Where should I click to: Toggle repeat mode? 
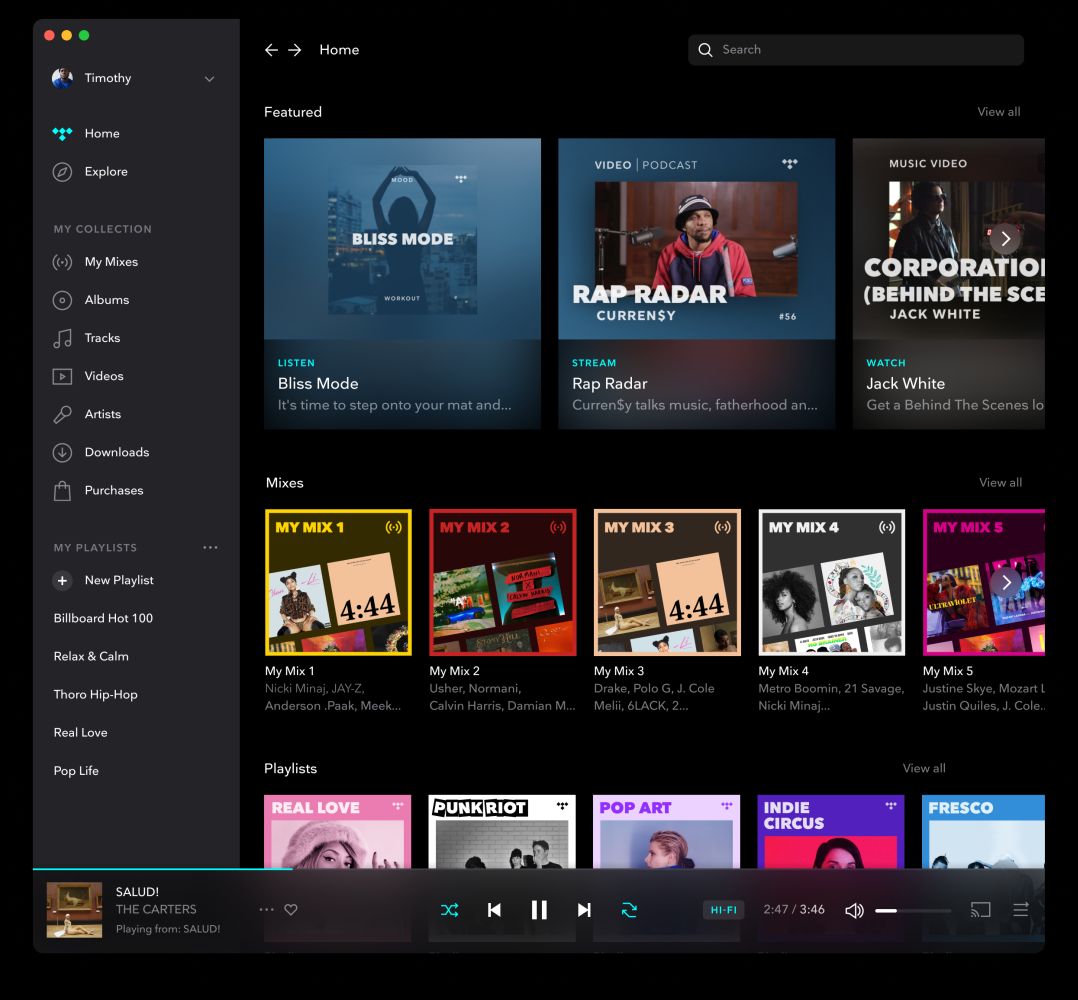click(629, 910)
